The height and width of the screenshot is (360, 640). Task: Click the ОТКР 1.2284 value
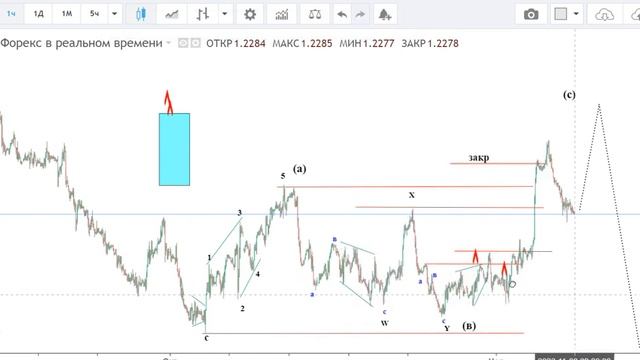click(236, 43)
